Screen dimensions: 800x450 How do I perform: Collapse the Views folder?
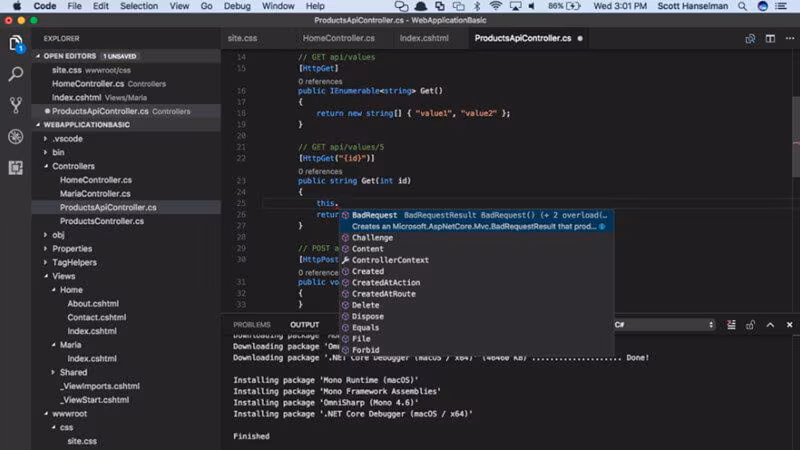pyautogui.click(x=45, y=277)
